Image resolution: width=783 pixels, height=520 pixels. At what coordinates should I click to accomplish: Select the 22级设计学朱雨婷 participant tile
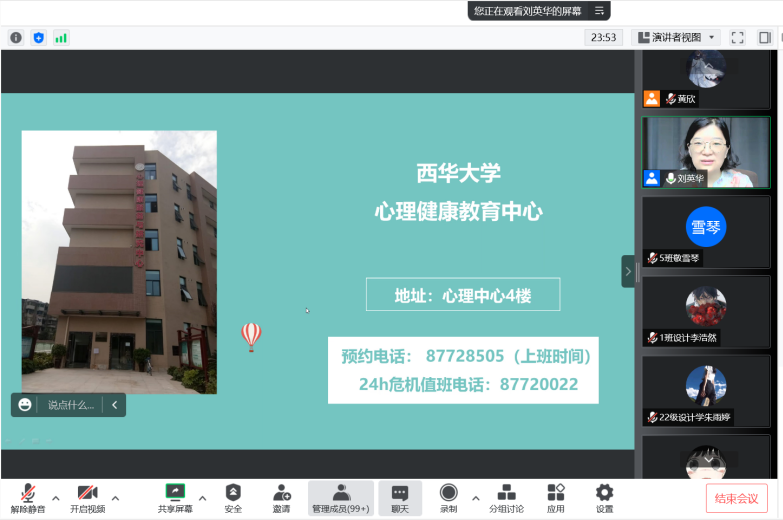[x=706, y=391]
